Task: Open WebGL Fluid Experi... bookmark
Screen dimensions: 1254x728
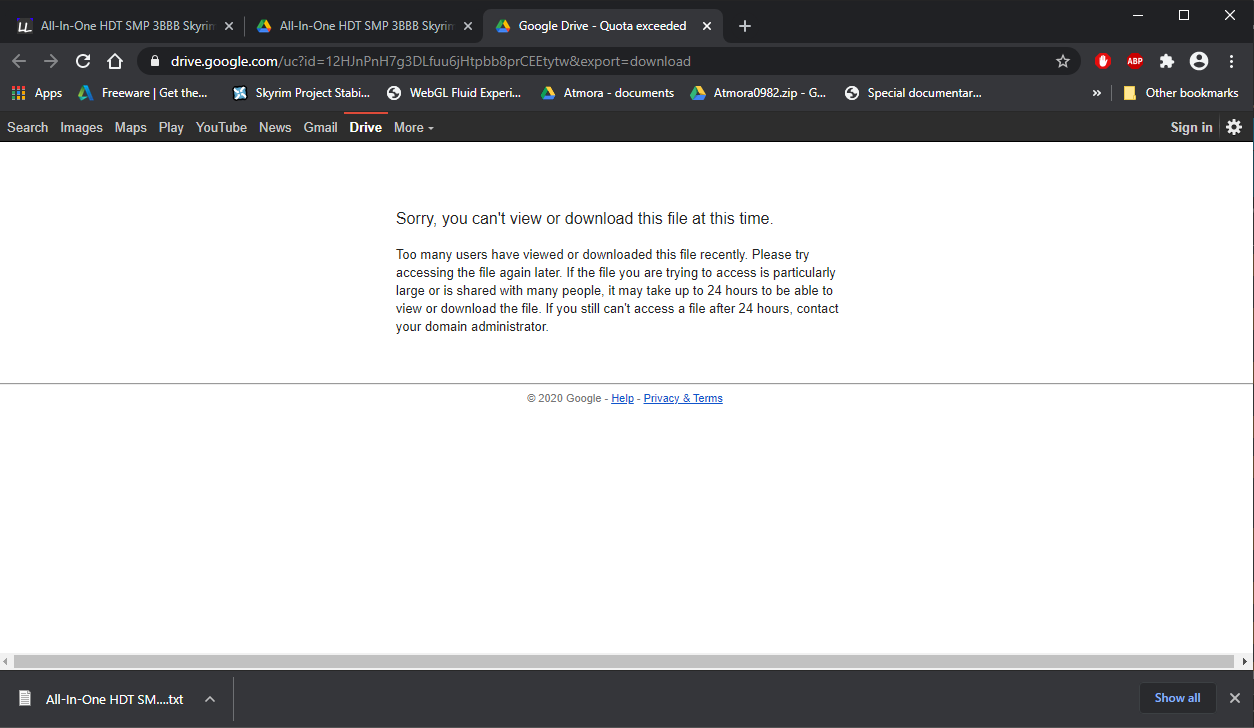Action: tap(454, 93)
